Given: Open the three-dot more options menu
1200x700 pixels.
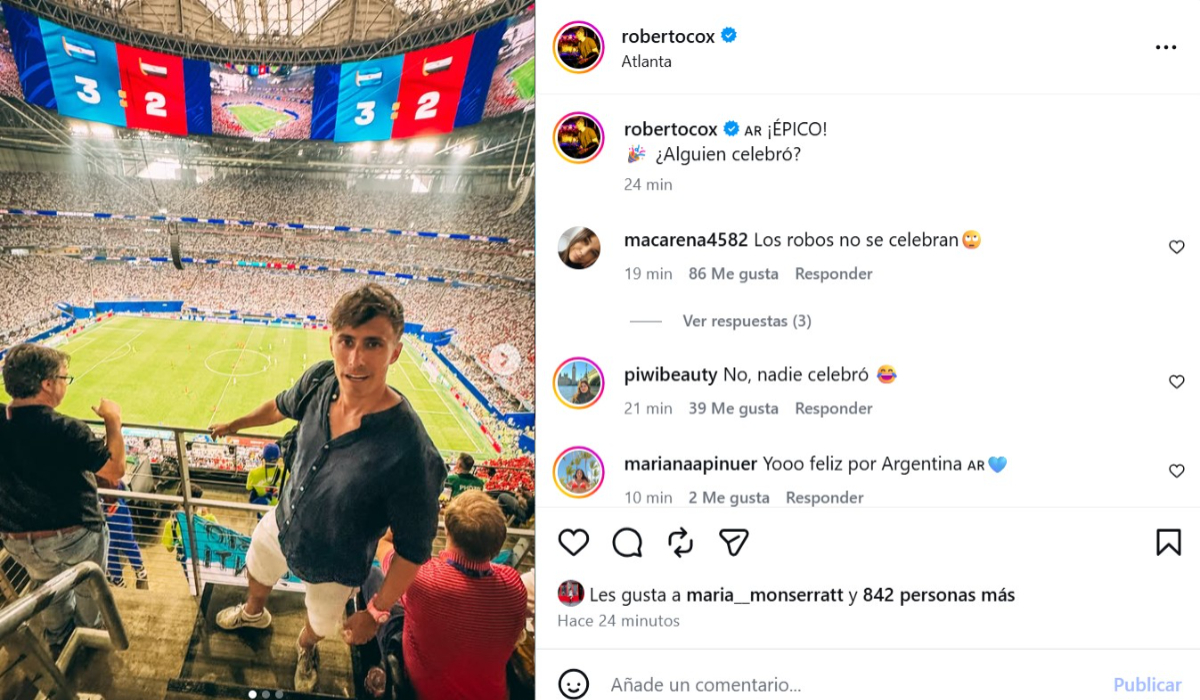Looking at the screenshot, I should click(x=1166, y=47).
